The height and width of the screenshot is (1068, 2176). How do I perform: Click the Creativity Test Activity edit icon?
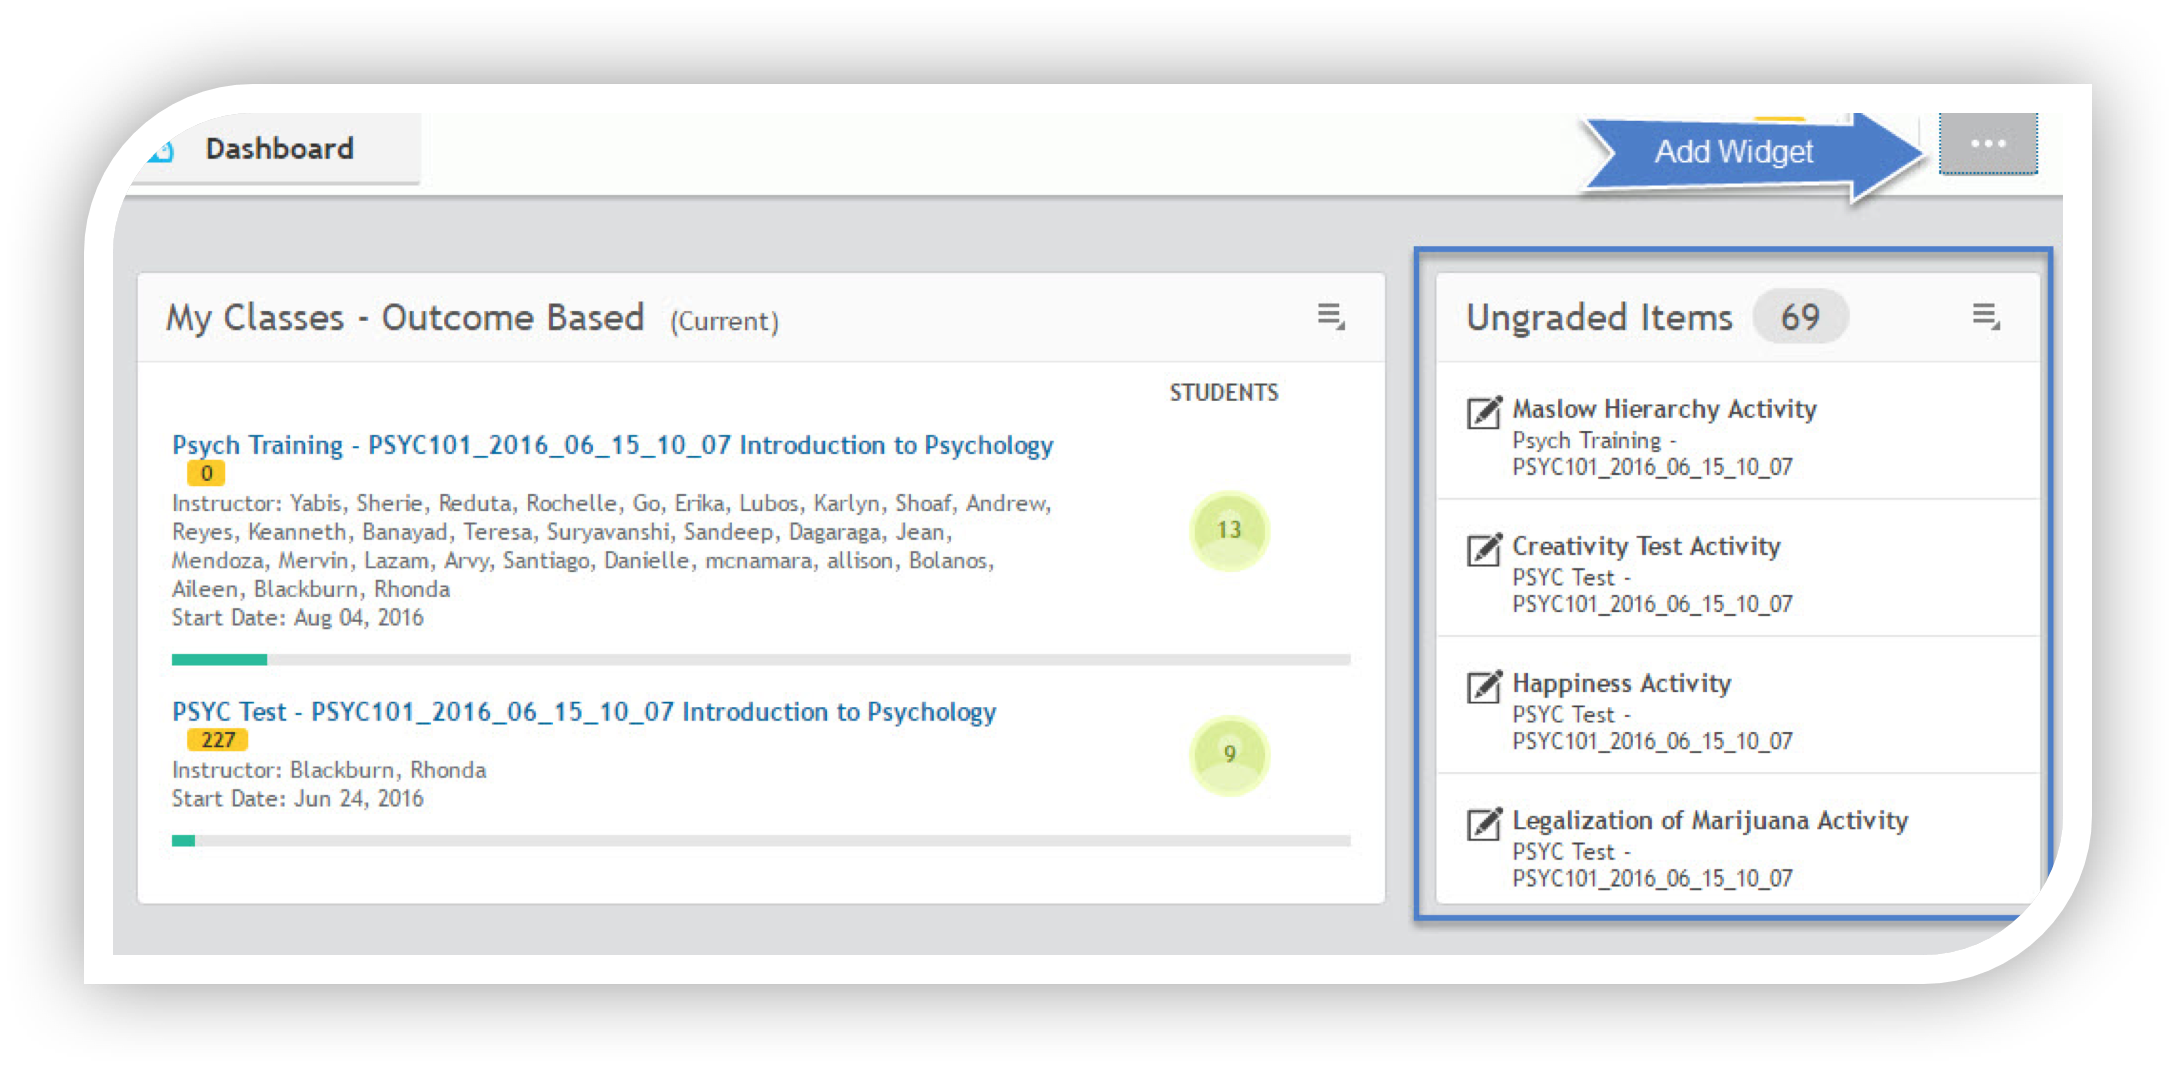pos(1484,548)
